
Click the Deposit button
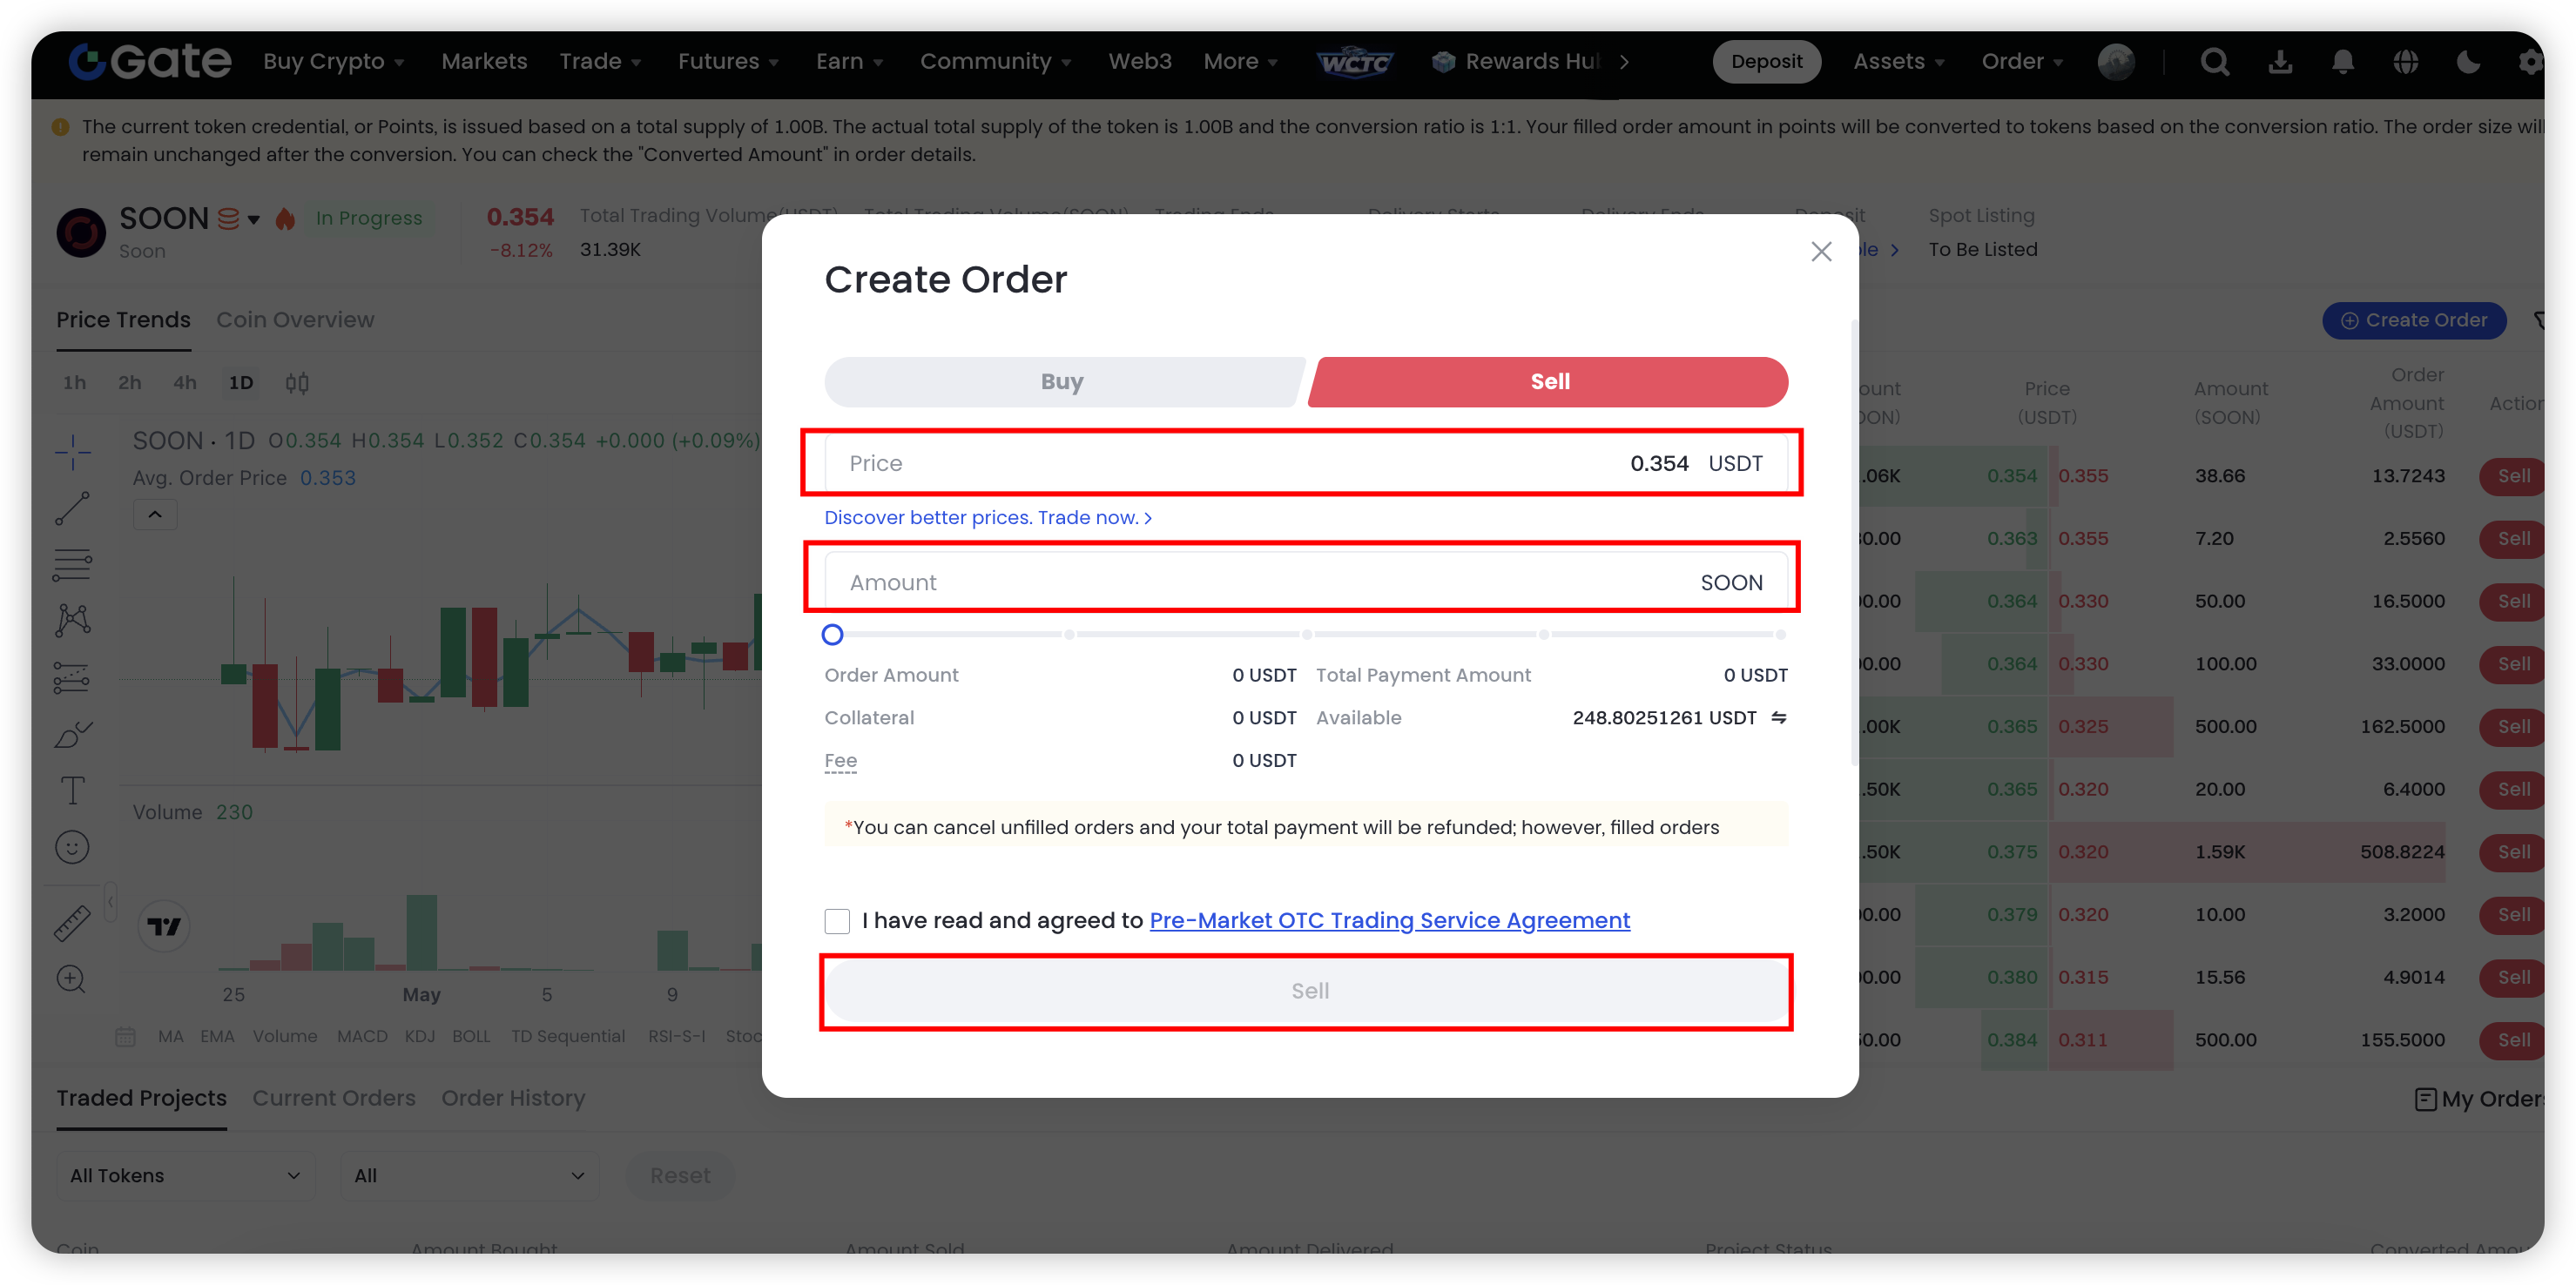[1766, 62]
